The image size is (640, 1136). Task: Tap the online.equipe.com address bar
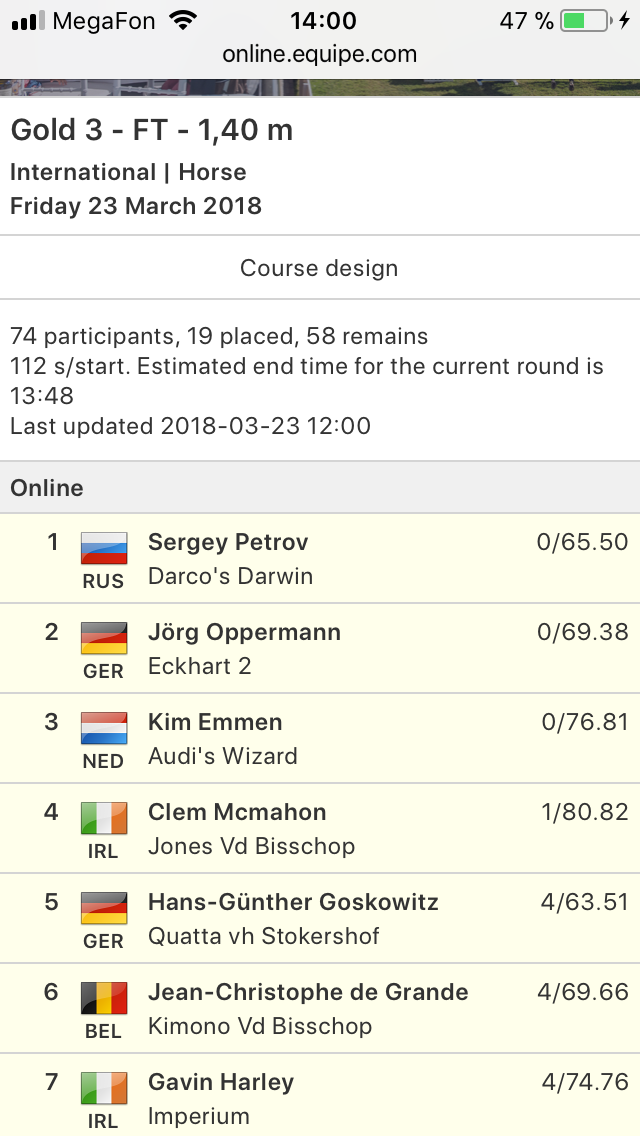click(x=320, y=54)
